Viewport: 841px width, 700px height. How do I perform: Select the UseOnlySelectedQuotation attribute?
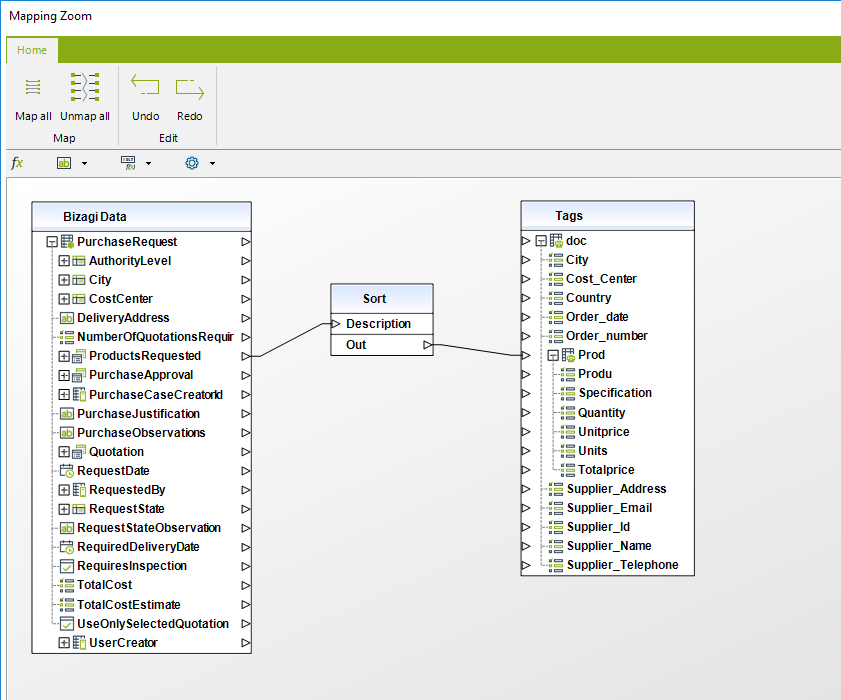[153, 623]
